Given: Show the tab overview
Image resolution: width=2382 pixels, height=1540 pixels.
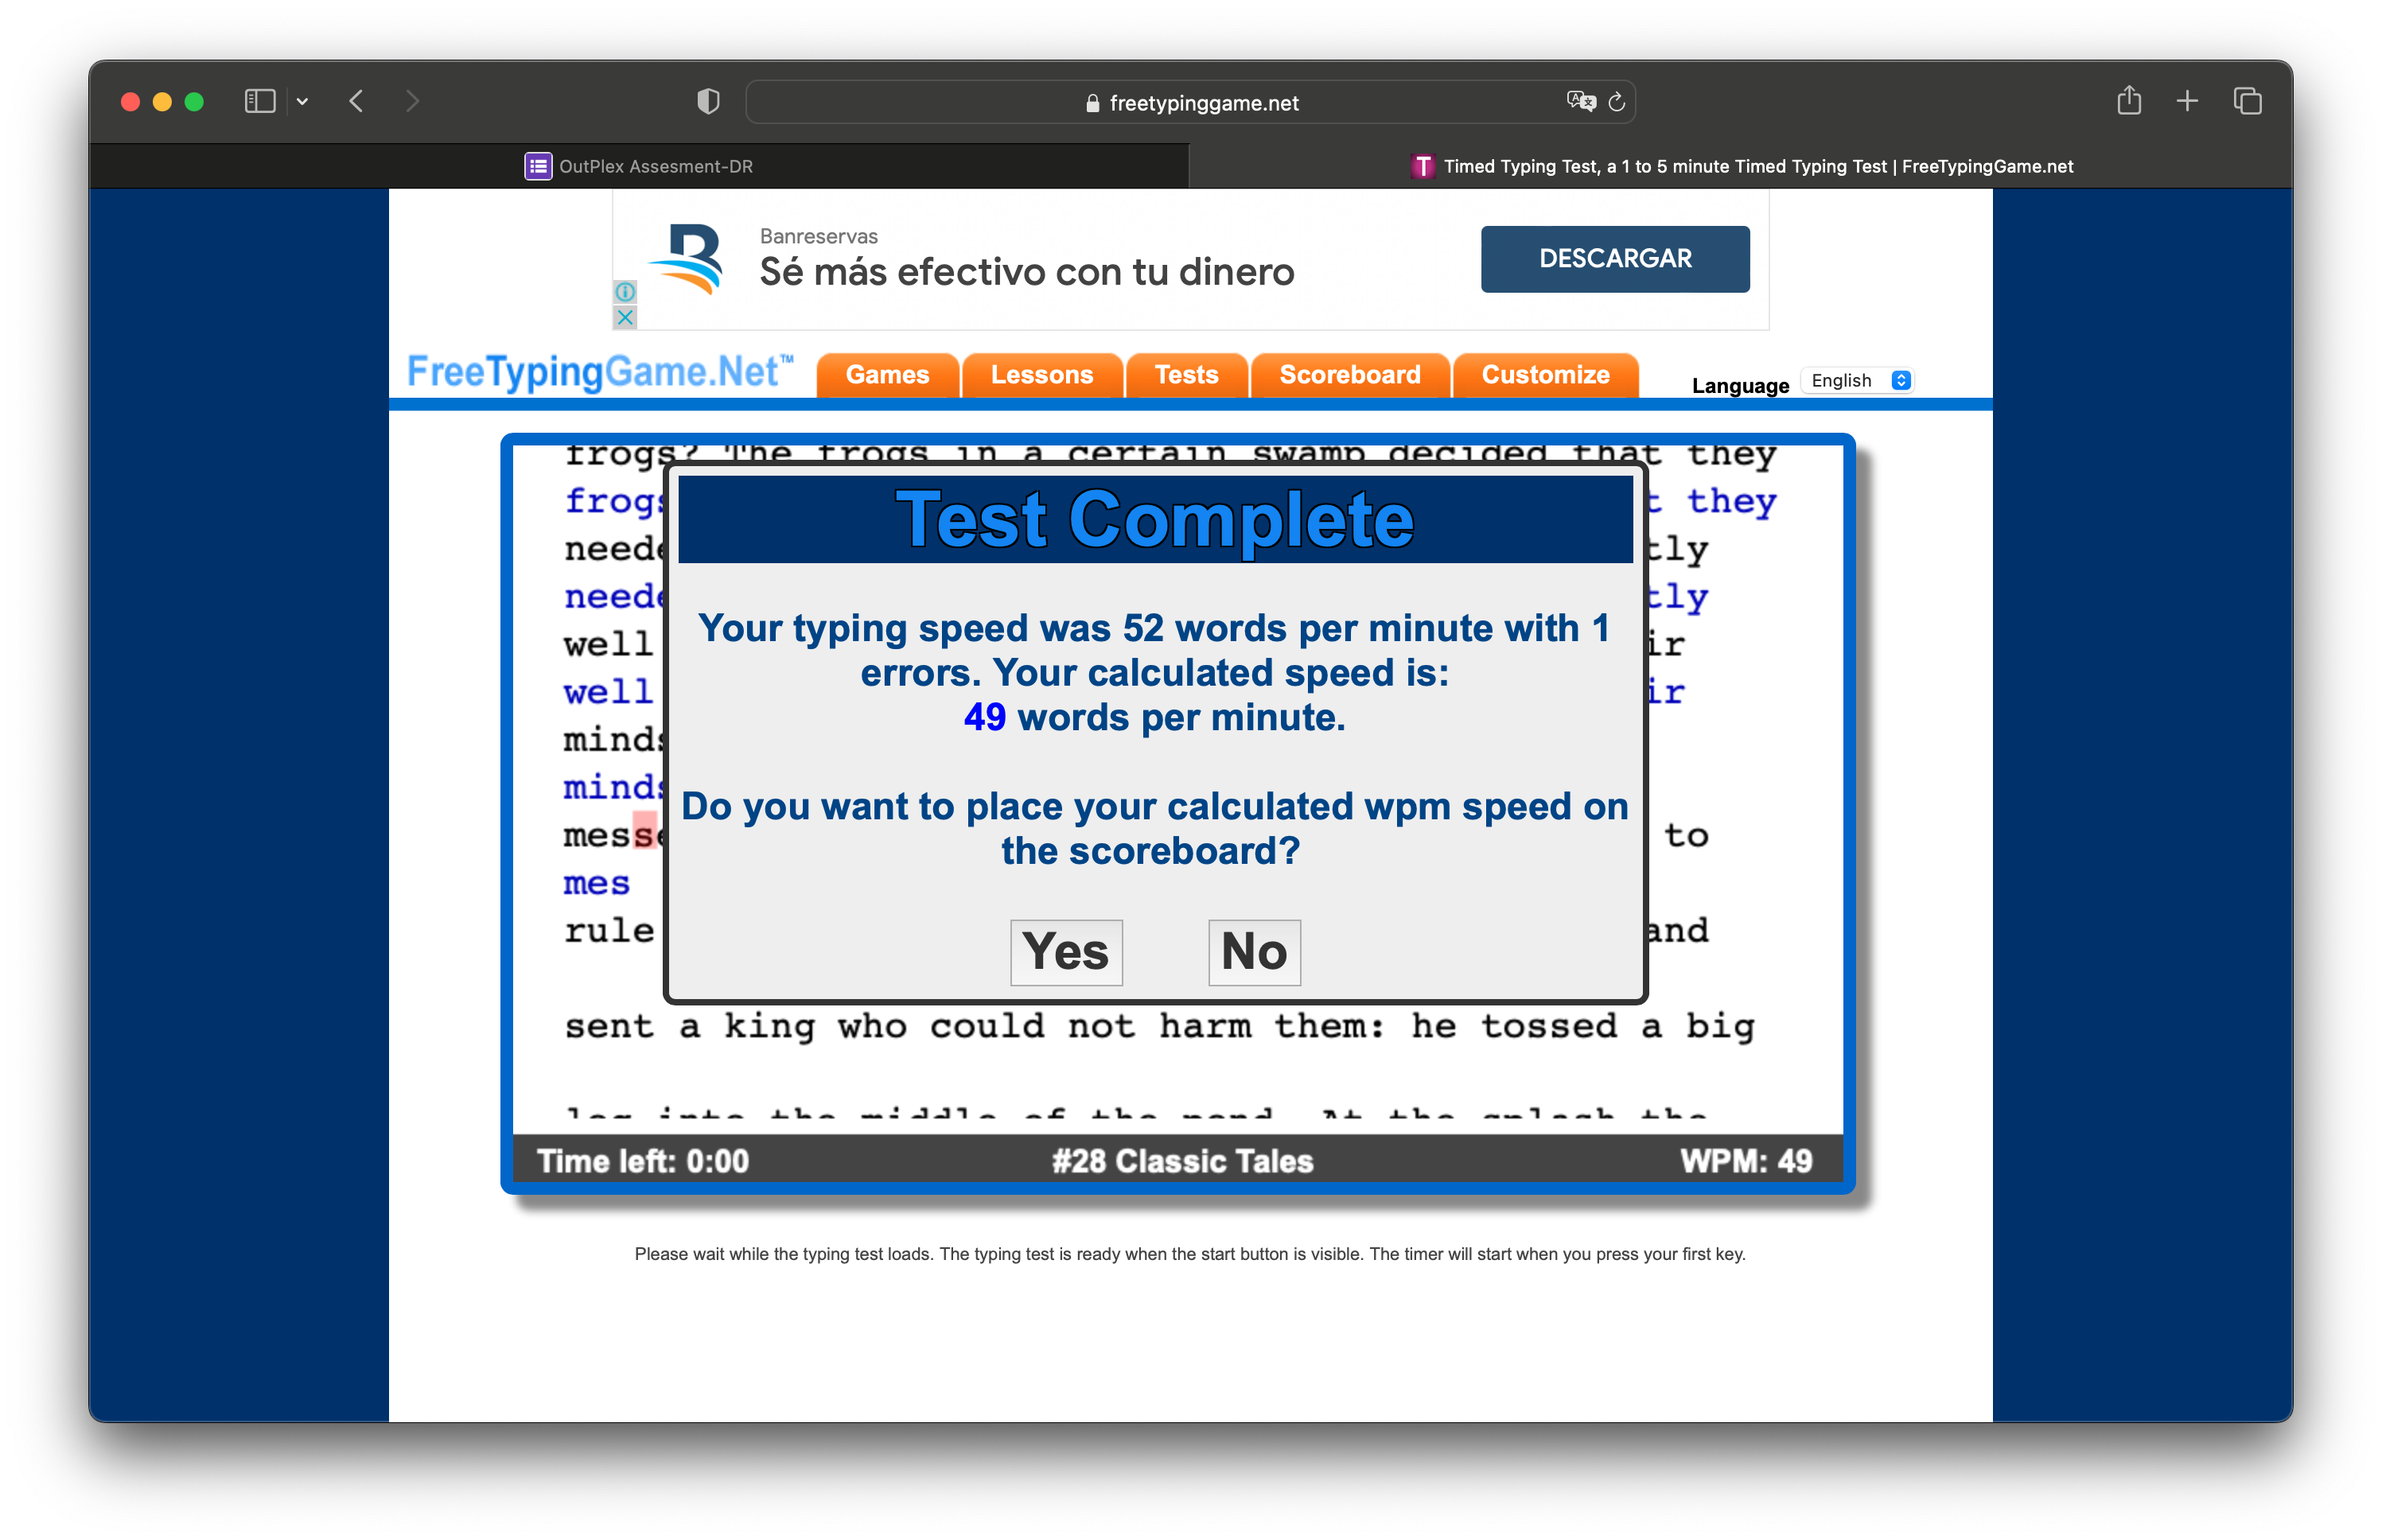Looking at the screenshot, I should pos(2247,101).
